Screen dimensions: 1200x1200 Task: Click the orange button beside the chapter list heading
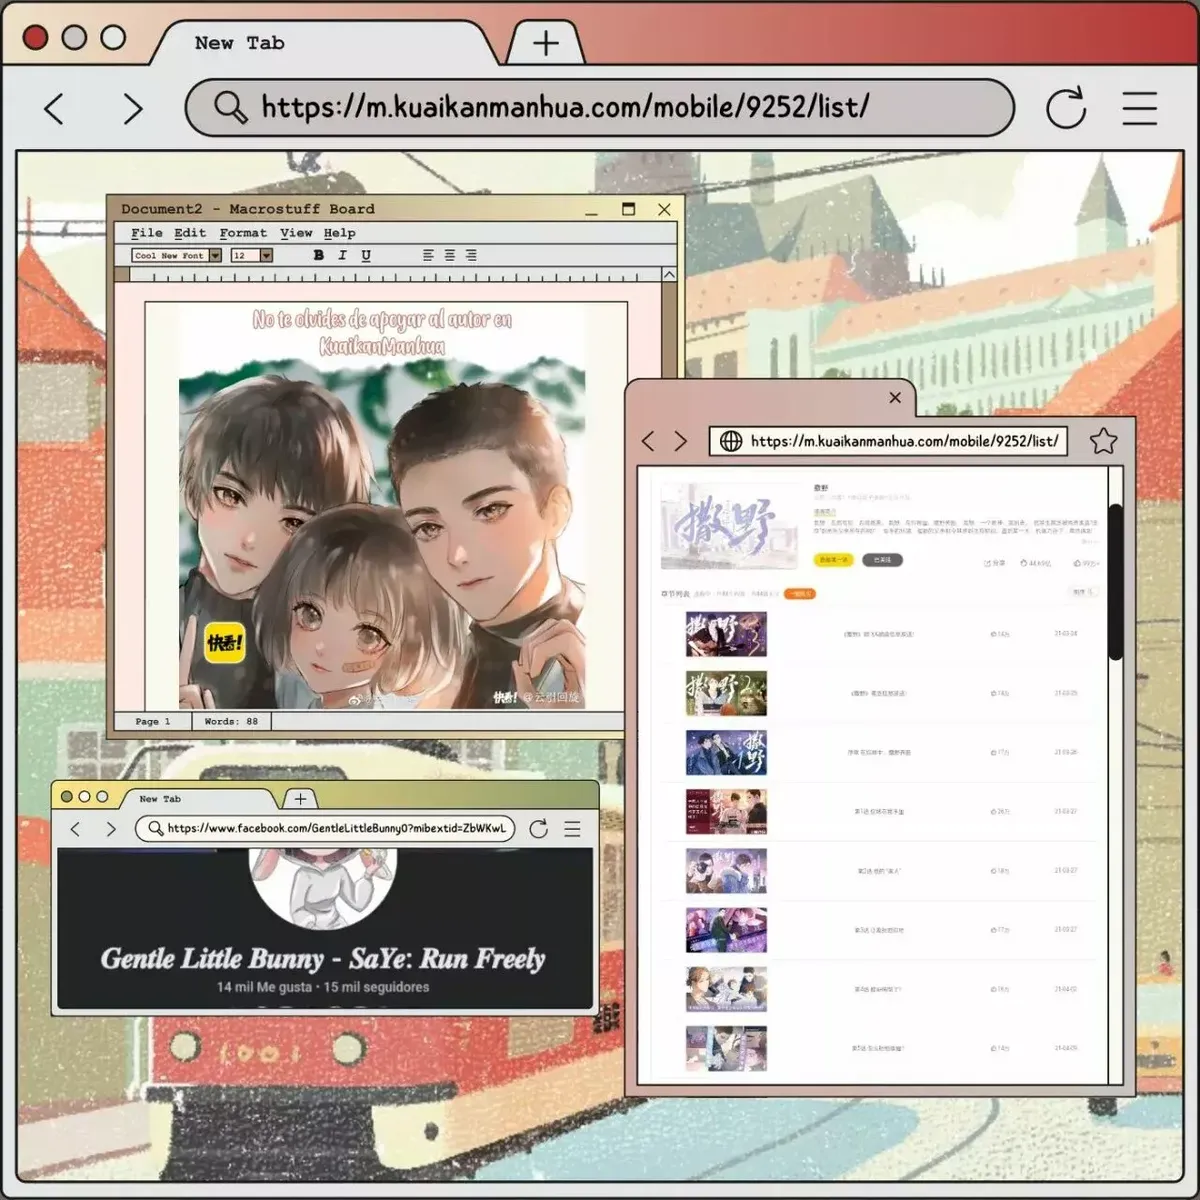800,593
